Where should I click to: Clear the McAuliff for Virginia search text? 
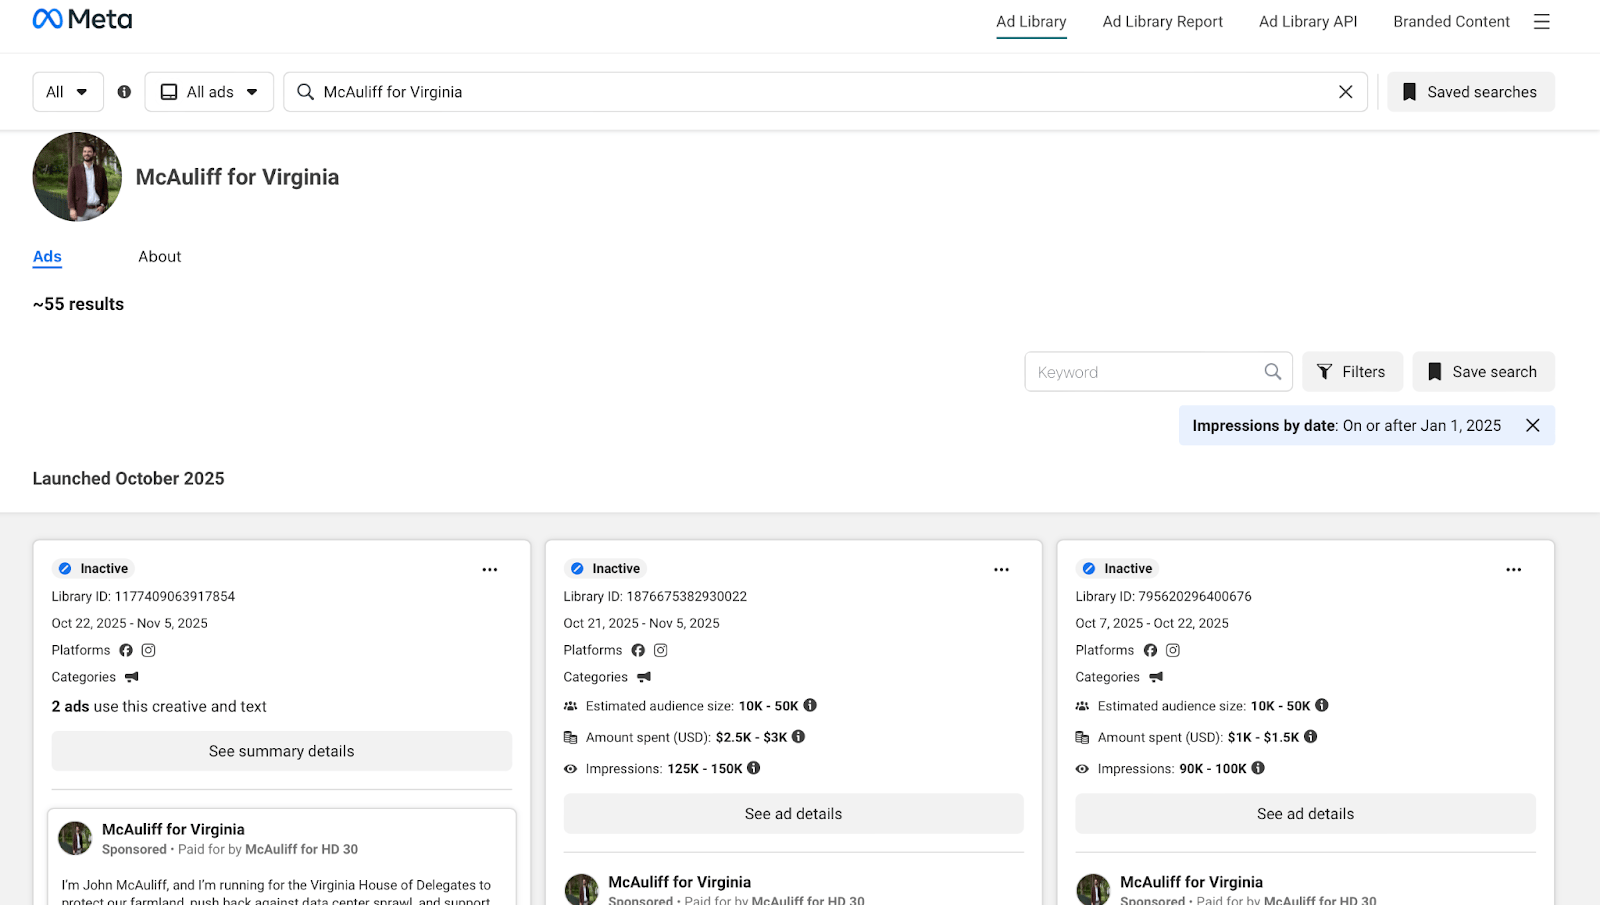[1345, 92]
